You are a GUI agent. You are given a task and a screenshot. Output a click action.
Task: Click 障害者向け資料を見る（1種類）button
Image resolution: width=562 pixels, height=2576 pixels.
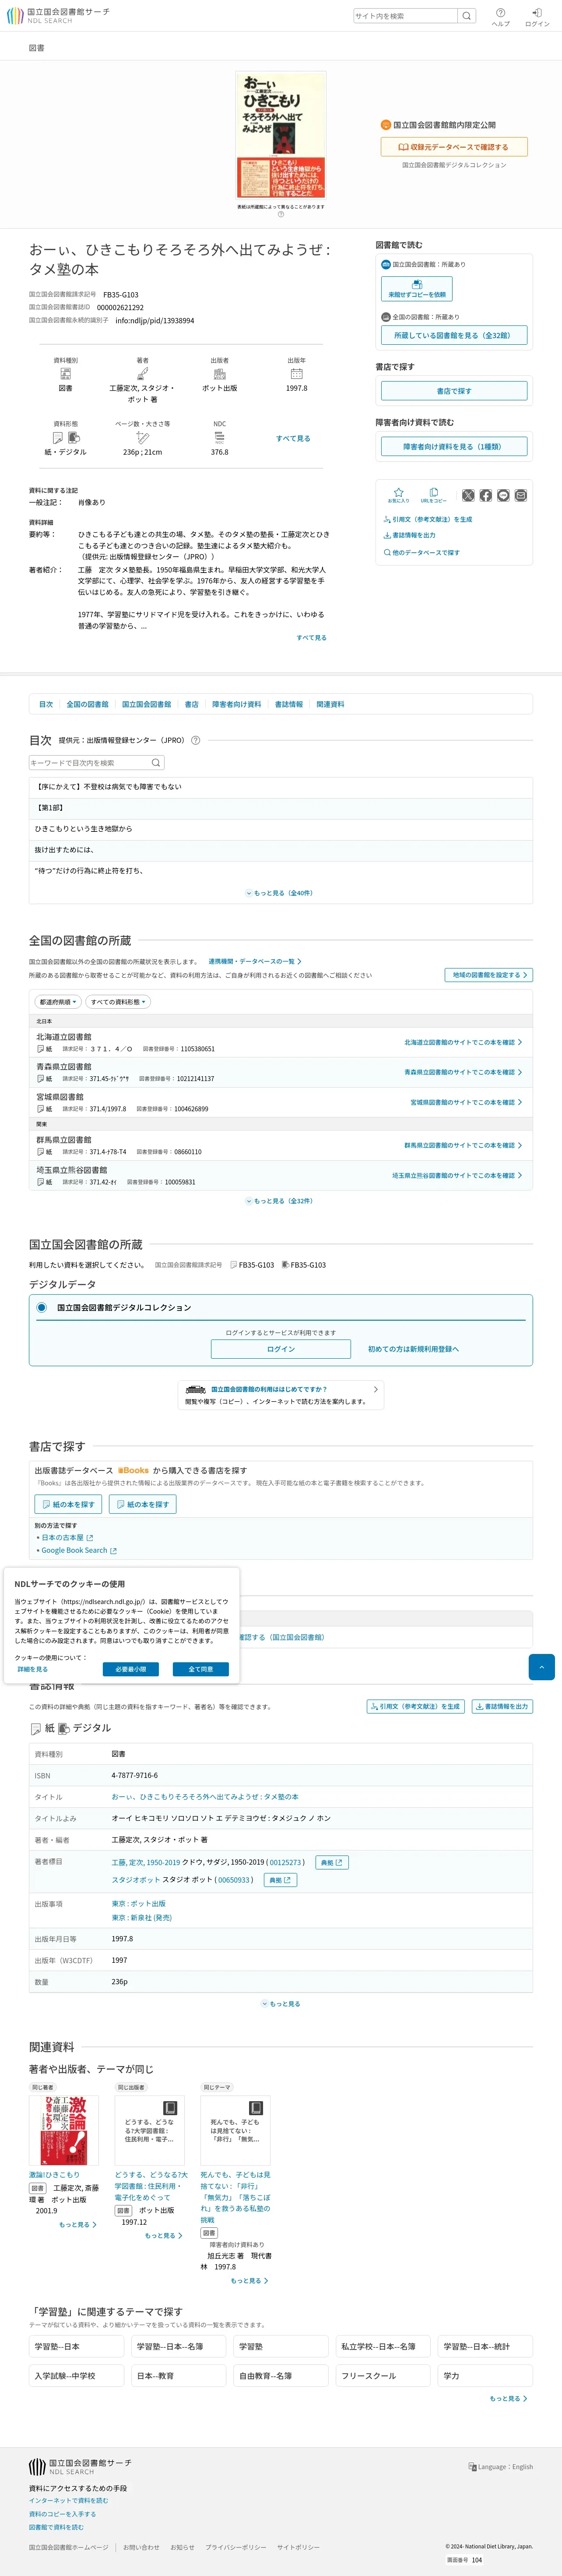[x=454, y=447]
